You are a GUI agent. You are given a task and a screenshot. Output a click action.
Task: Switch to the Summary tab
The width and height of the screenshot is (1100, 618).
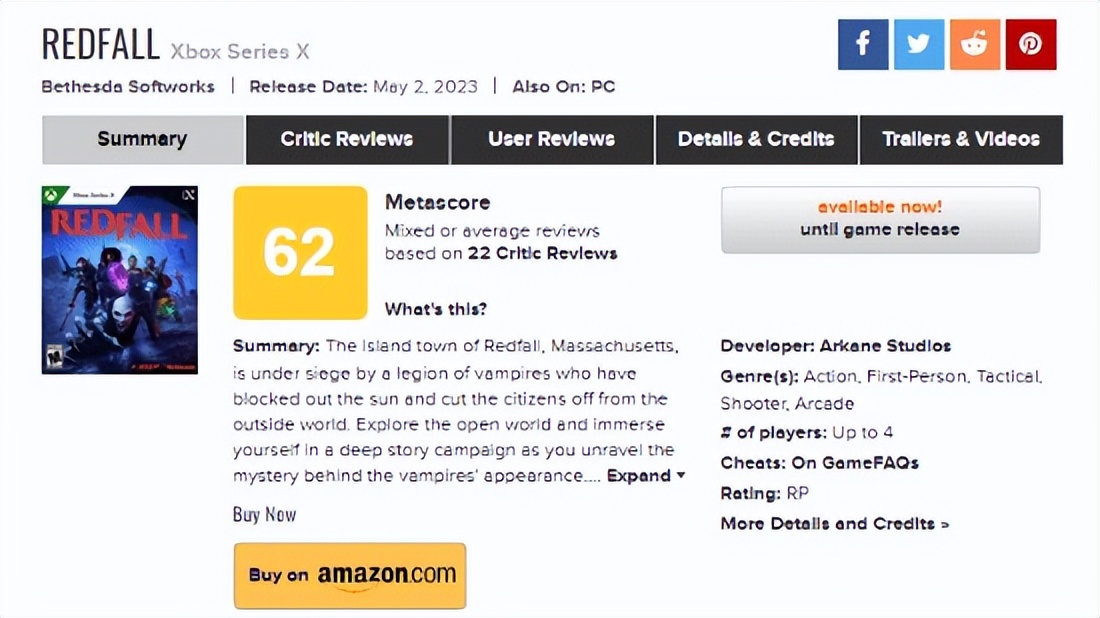(142, 140)
